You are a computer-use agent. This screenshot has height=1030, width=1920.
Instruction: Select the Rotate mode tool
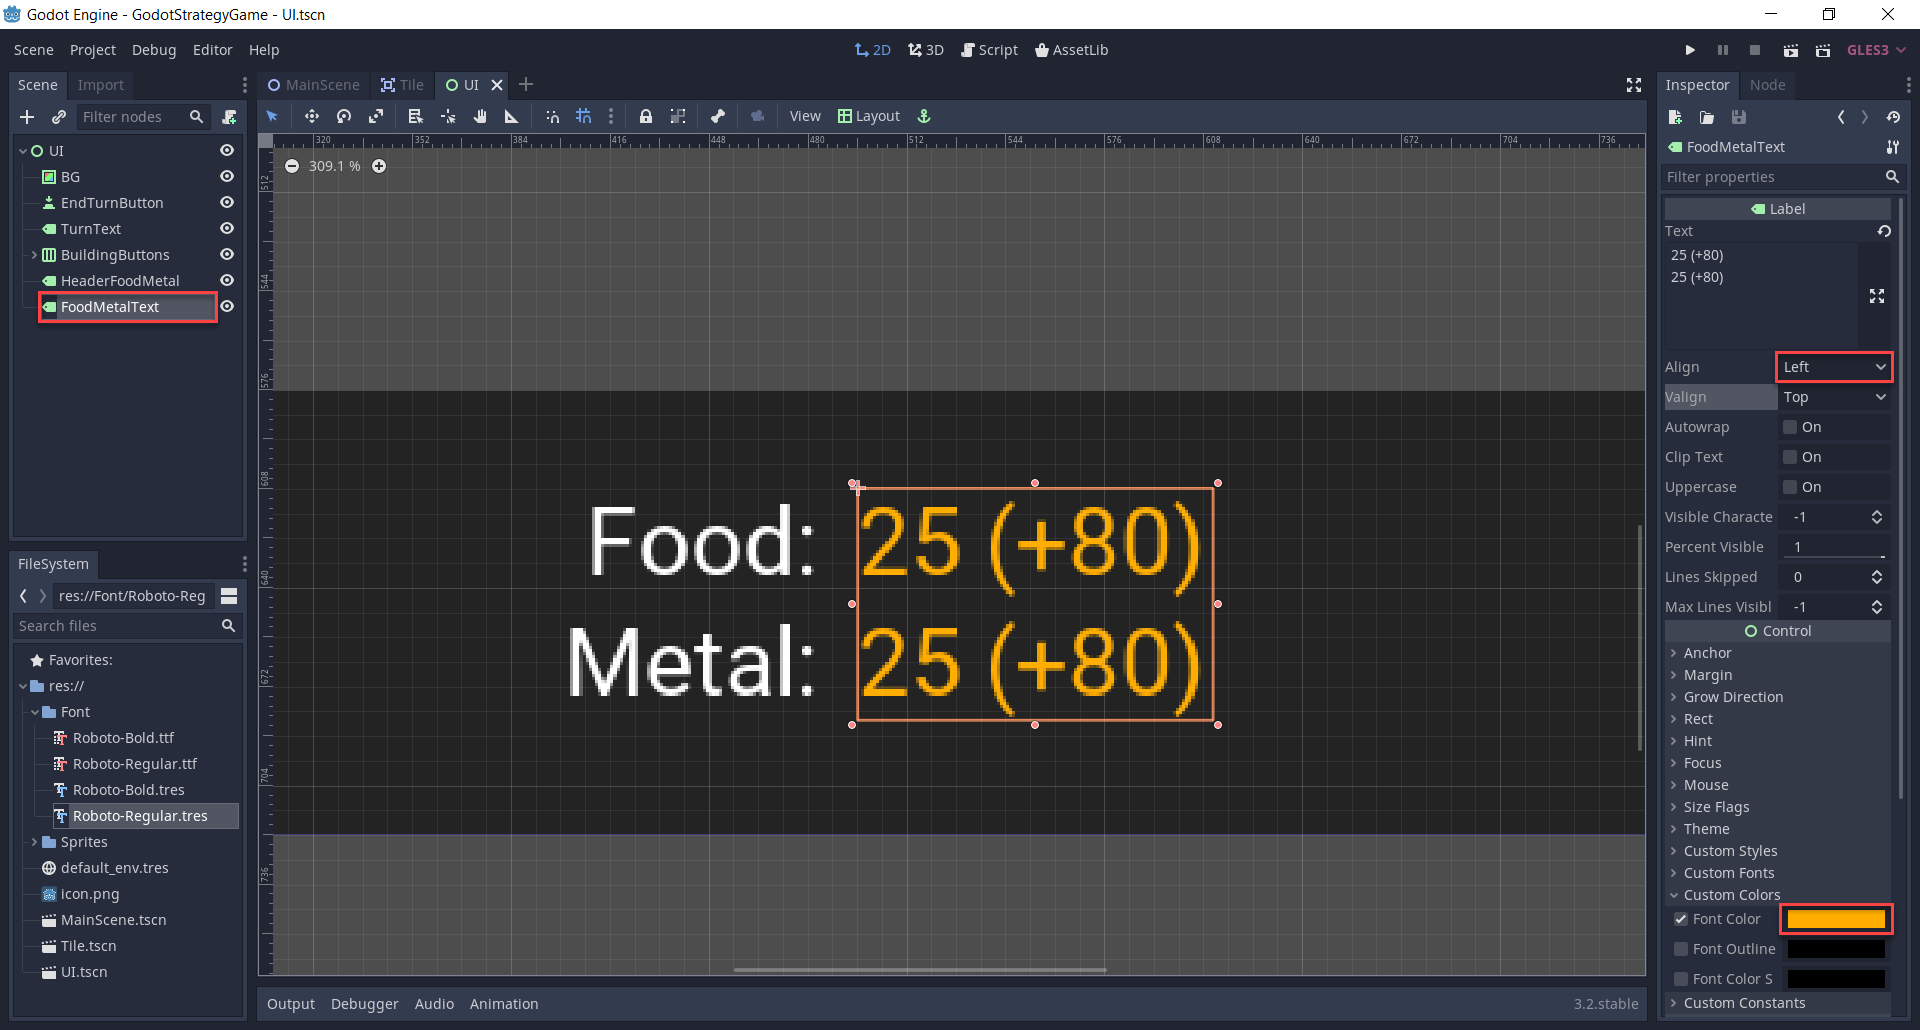tap(344, 116)
